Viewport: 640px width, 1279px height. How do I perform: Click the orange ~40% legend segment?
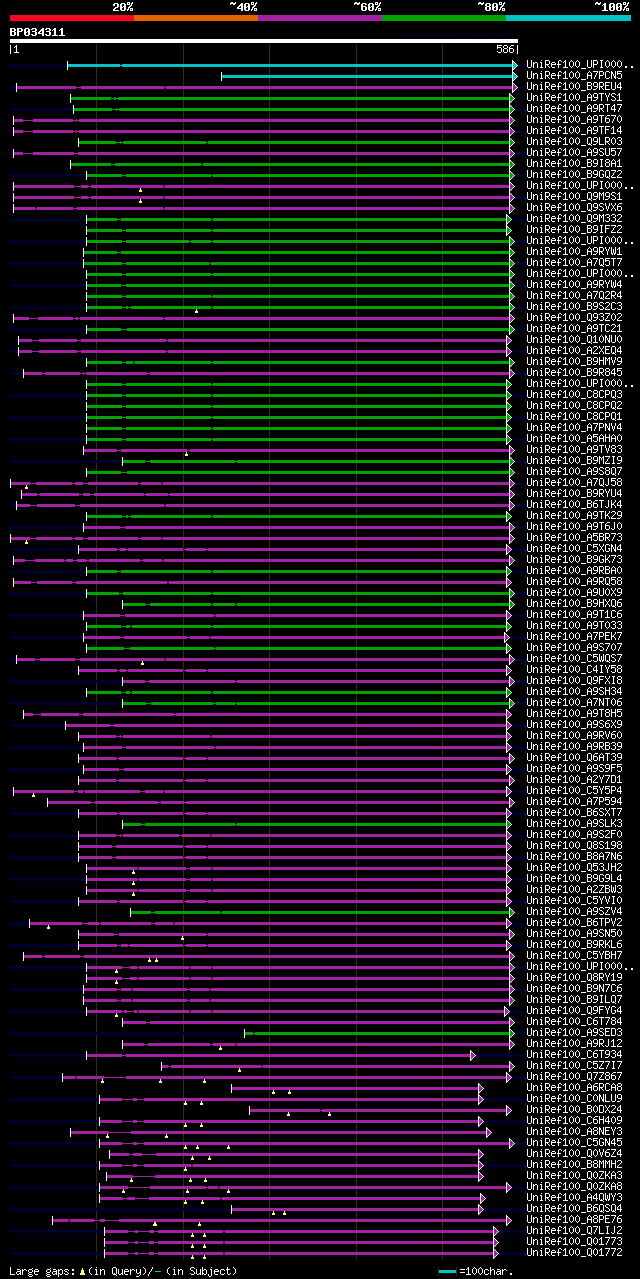pyautogui.click(x=196, y=18)
